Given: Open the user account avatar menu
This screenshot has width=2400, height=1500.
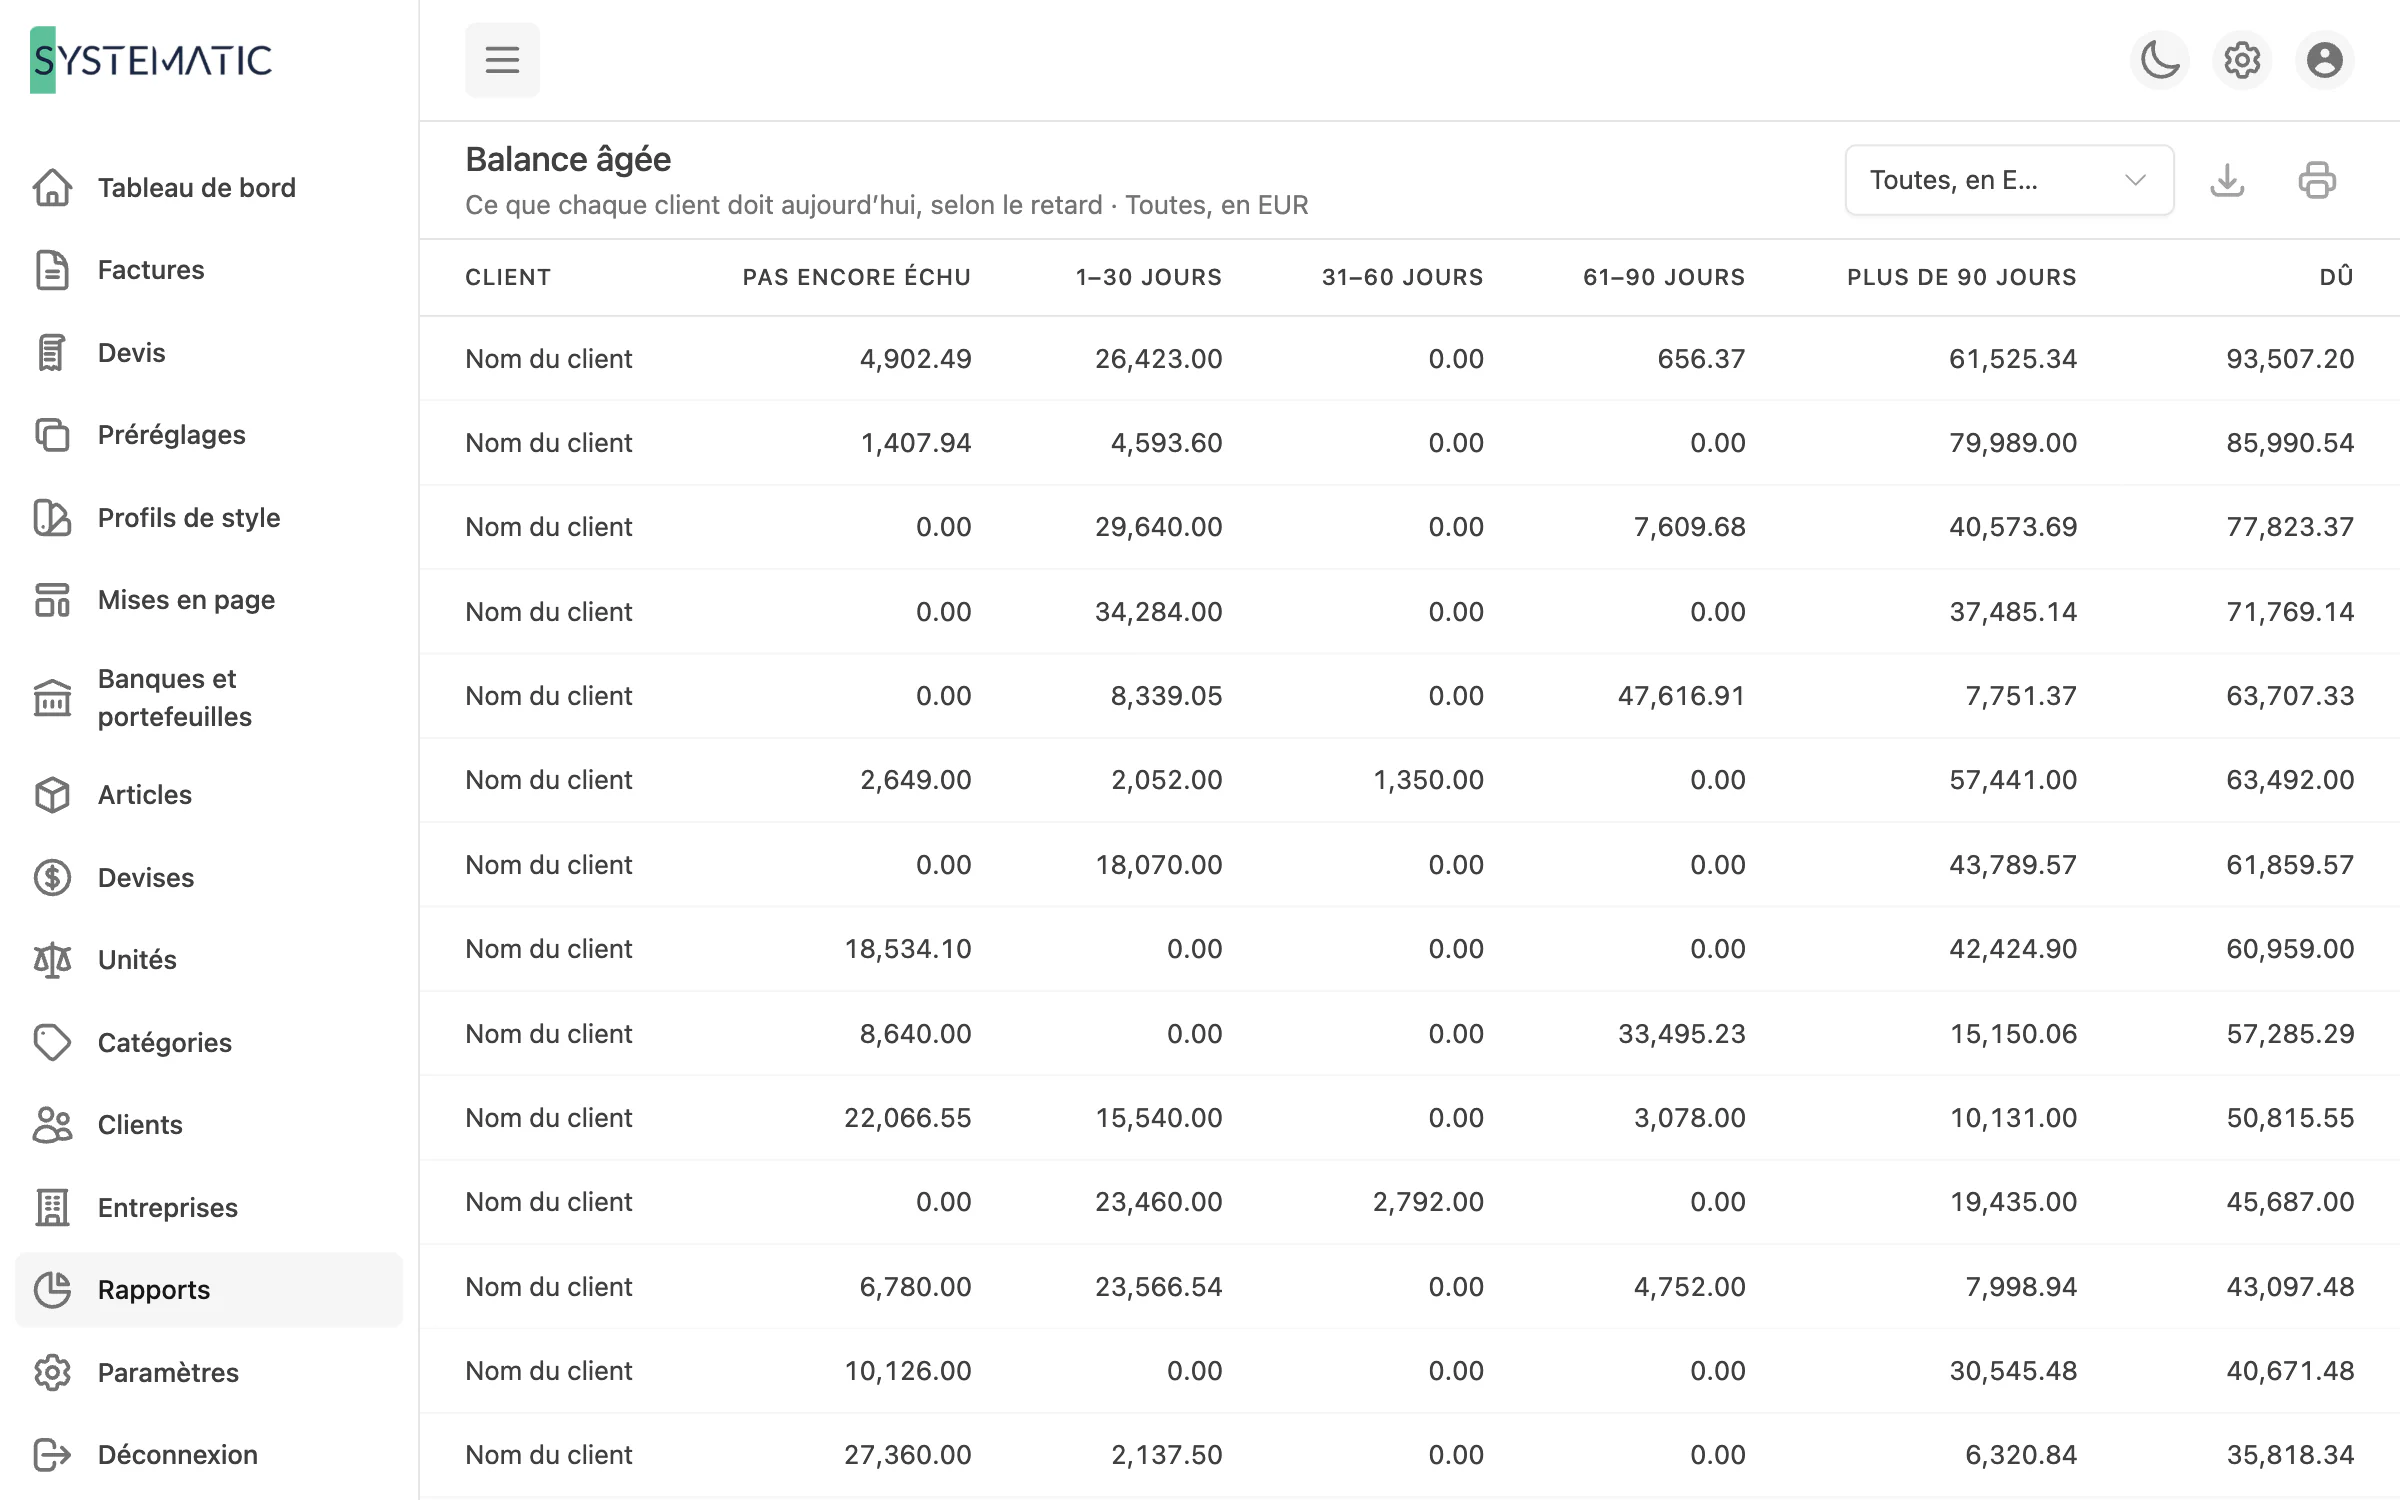Looking at the screenshot, I should 2325,60.
